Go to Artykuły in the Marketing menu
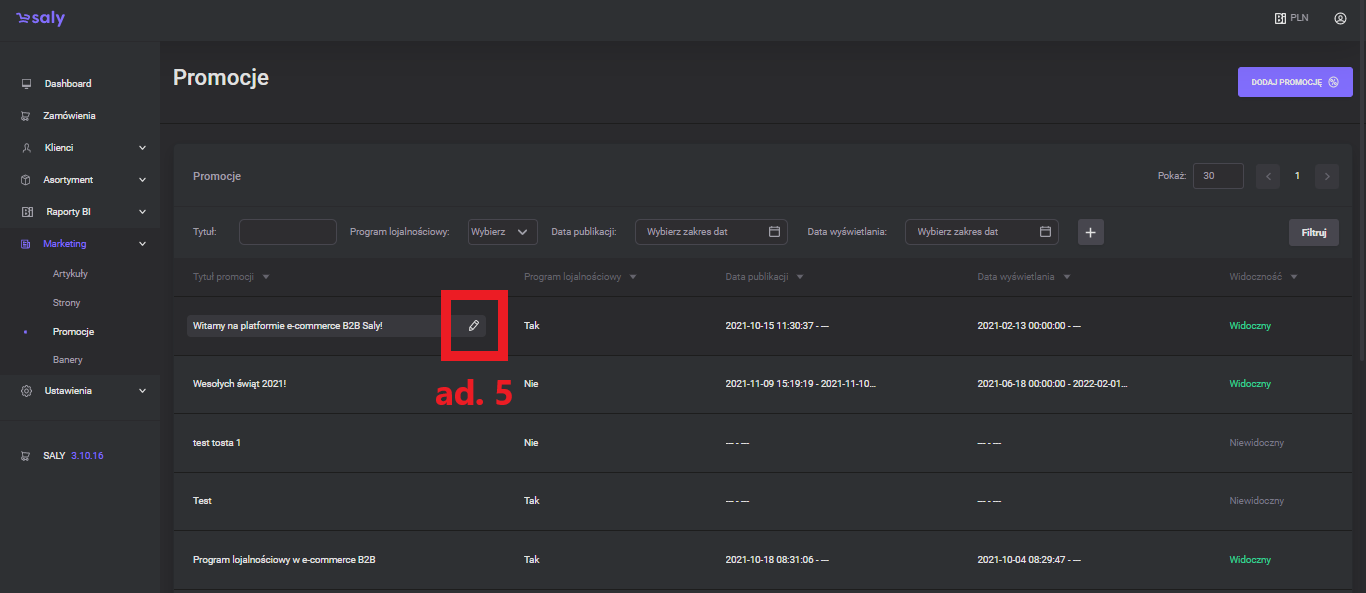1366x593 pixels. (71, 274)
